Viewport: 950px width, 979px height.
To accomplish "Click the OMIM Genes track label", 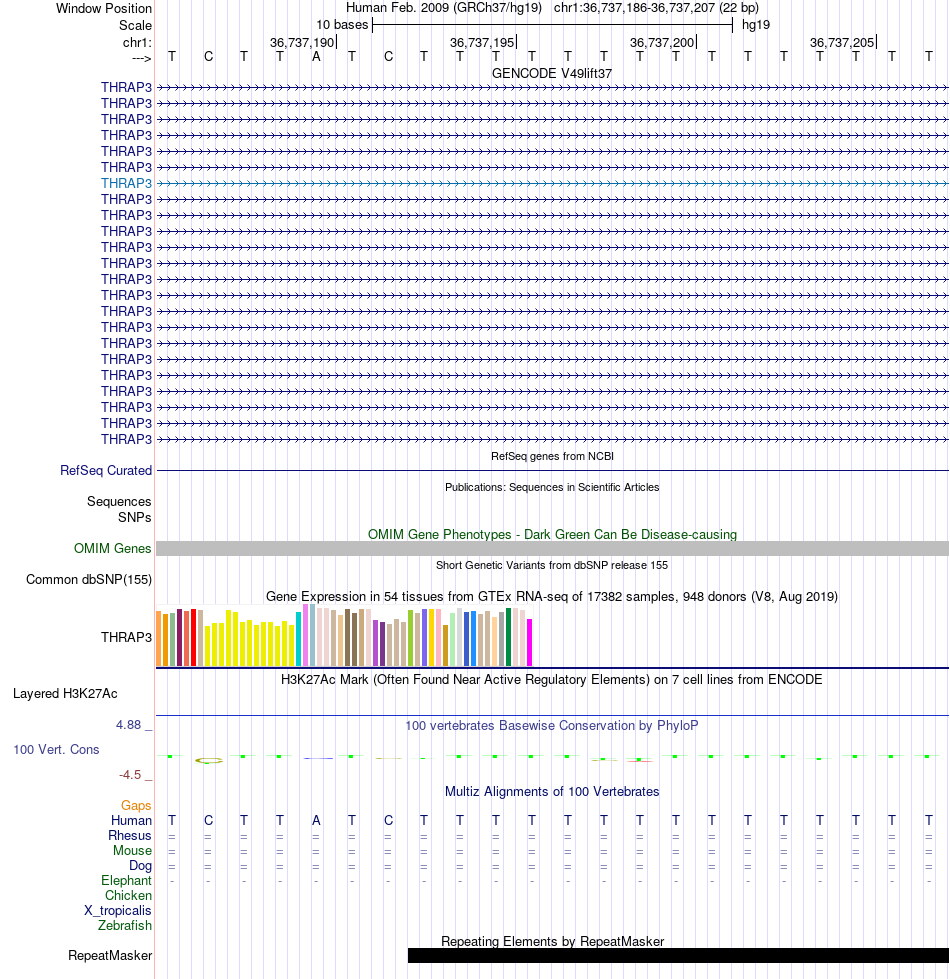I will pyautogui.click(x=112, y=549).
